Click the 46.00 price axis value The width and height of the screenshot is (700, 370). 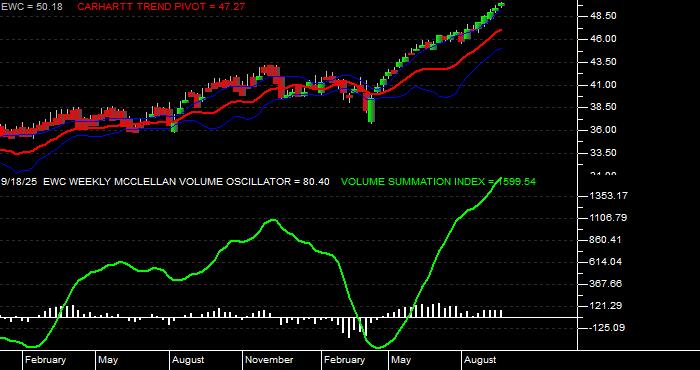pos(604,39)
